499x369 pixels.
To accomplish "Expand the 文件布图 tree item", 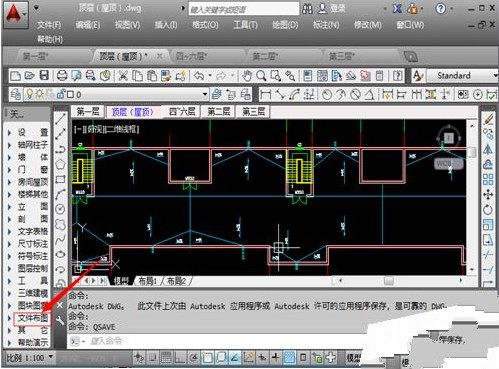I will [31, 318].
